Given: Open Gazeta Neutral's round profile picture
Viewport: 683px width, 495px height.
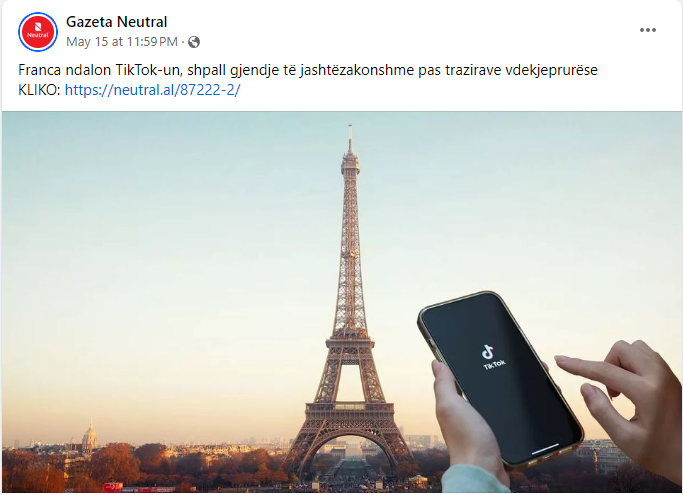Looking at the screenshot, I should 38,32.
